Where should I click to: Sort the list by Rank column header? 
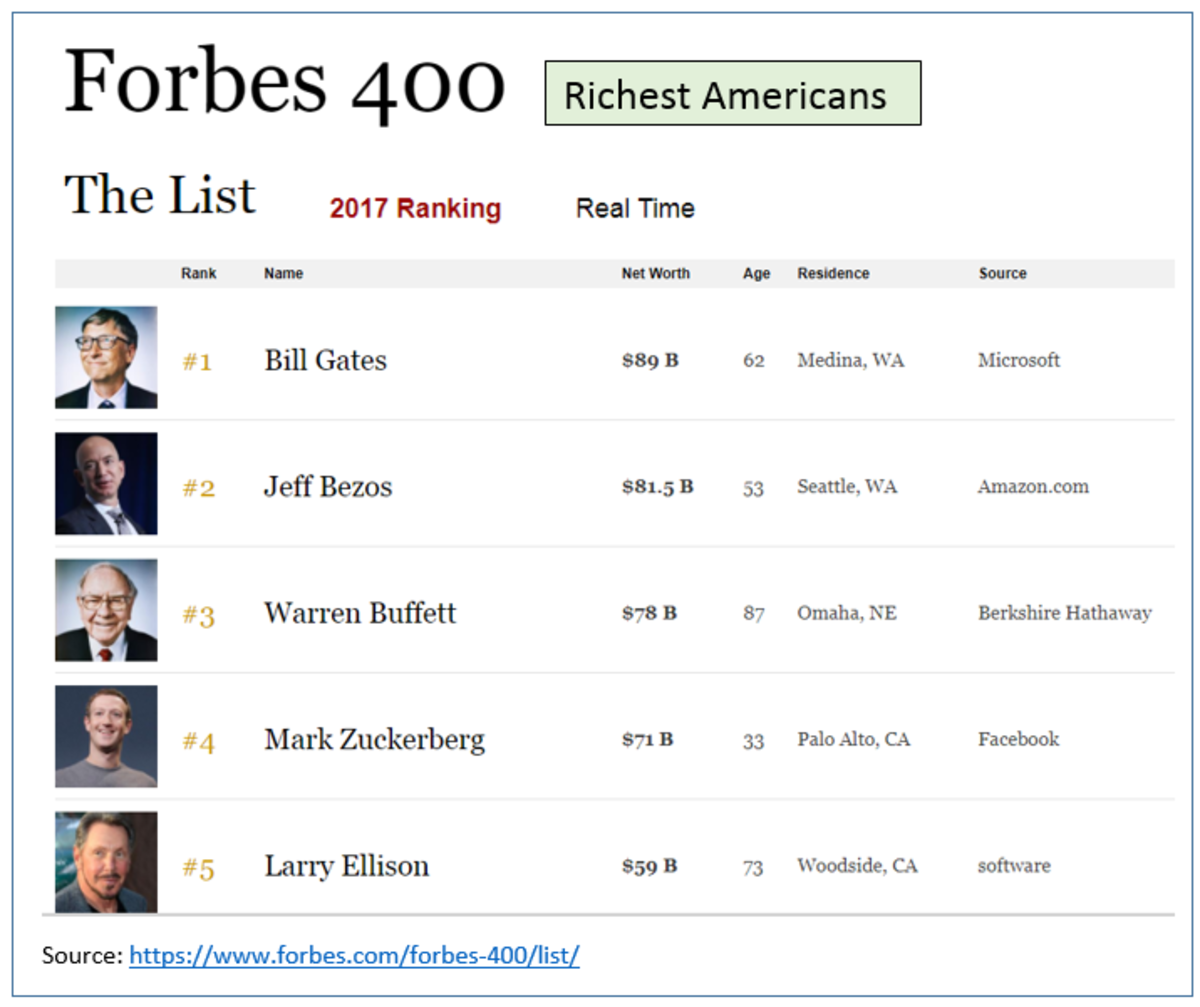point(198,273)
